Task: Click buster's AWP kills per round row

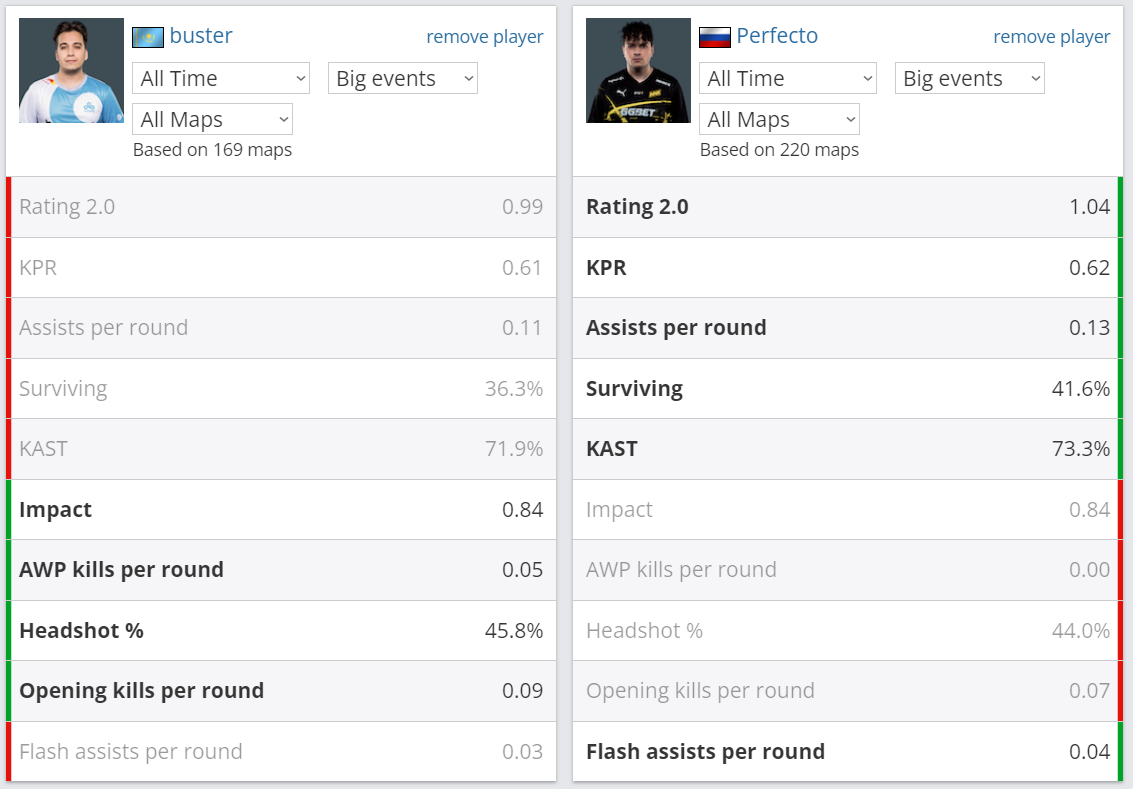Action: 281,570
